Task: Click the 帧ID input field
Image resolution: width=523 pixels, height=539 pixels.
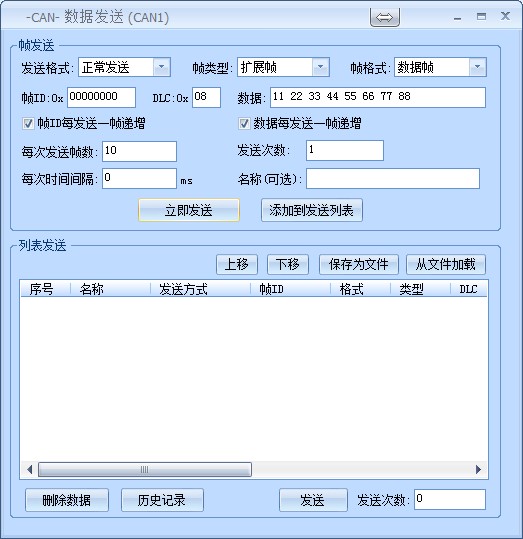Action: pyautogui.click(x=101, y=97)
